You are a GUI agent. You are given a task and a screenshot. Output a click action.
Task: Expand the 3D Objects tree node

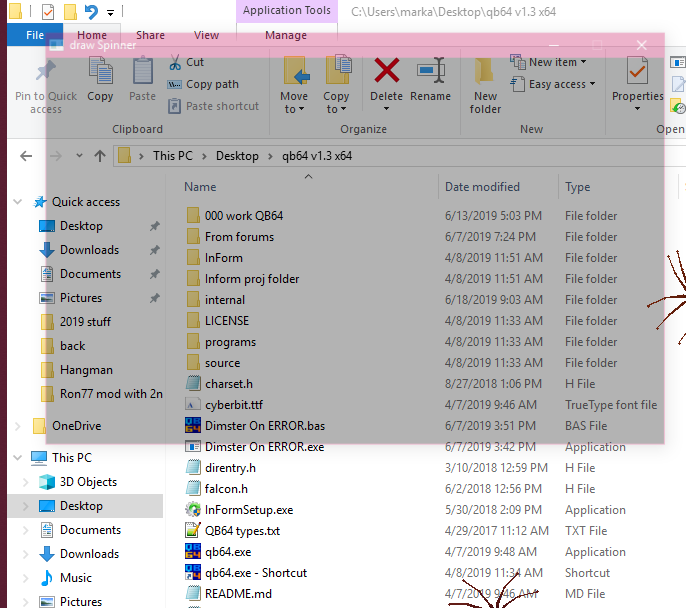coord(18,482)
